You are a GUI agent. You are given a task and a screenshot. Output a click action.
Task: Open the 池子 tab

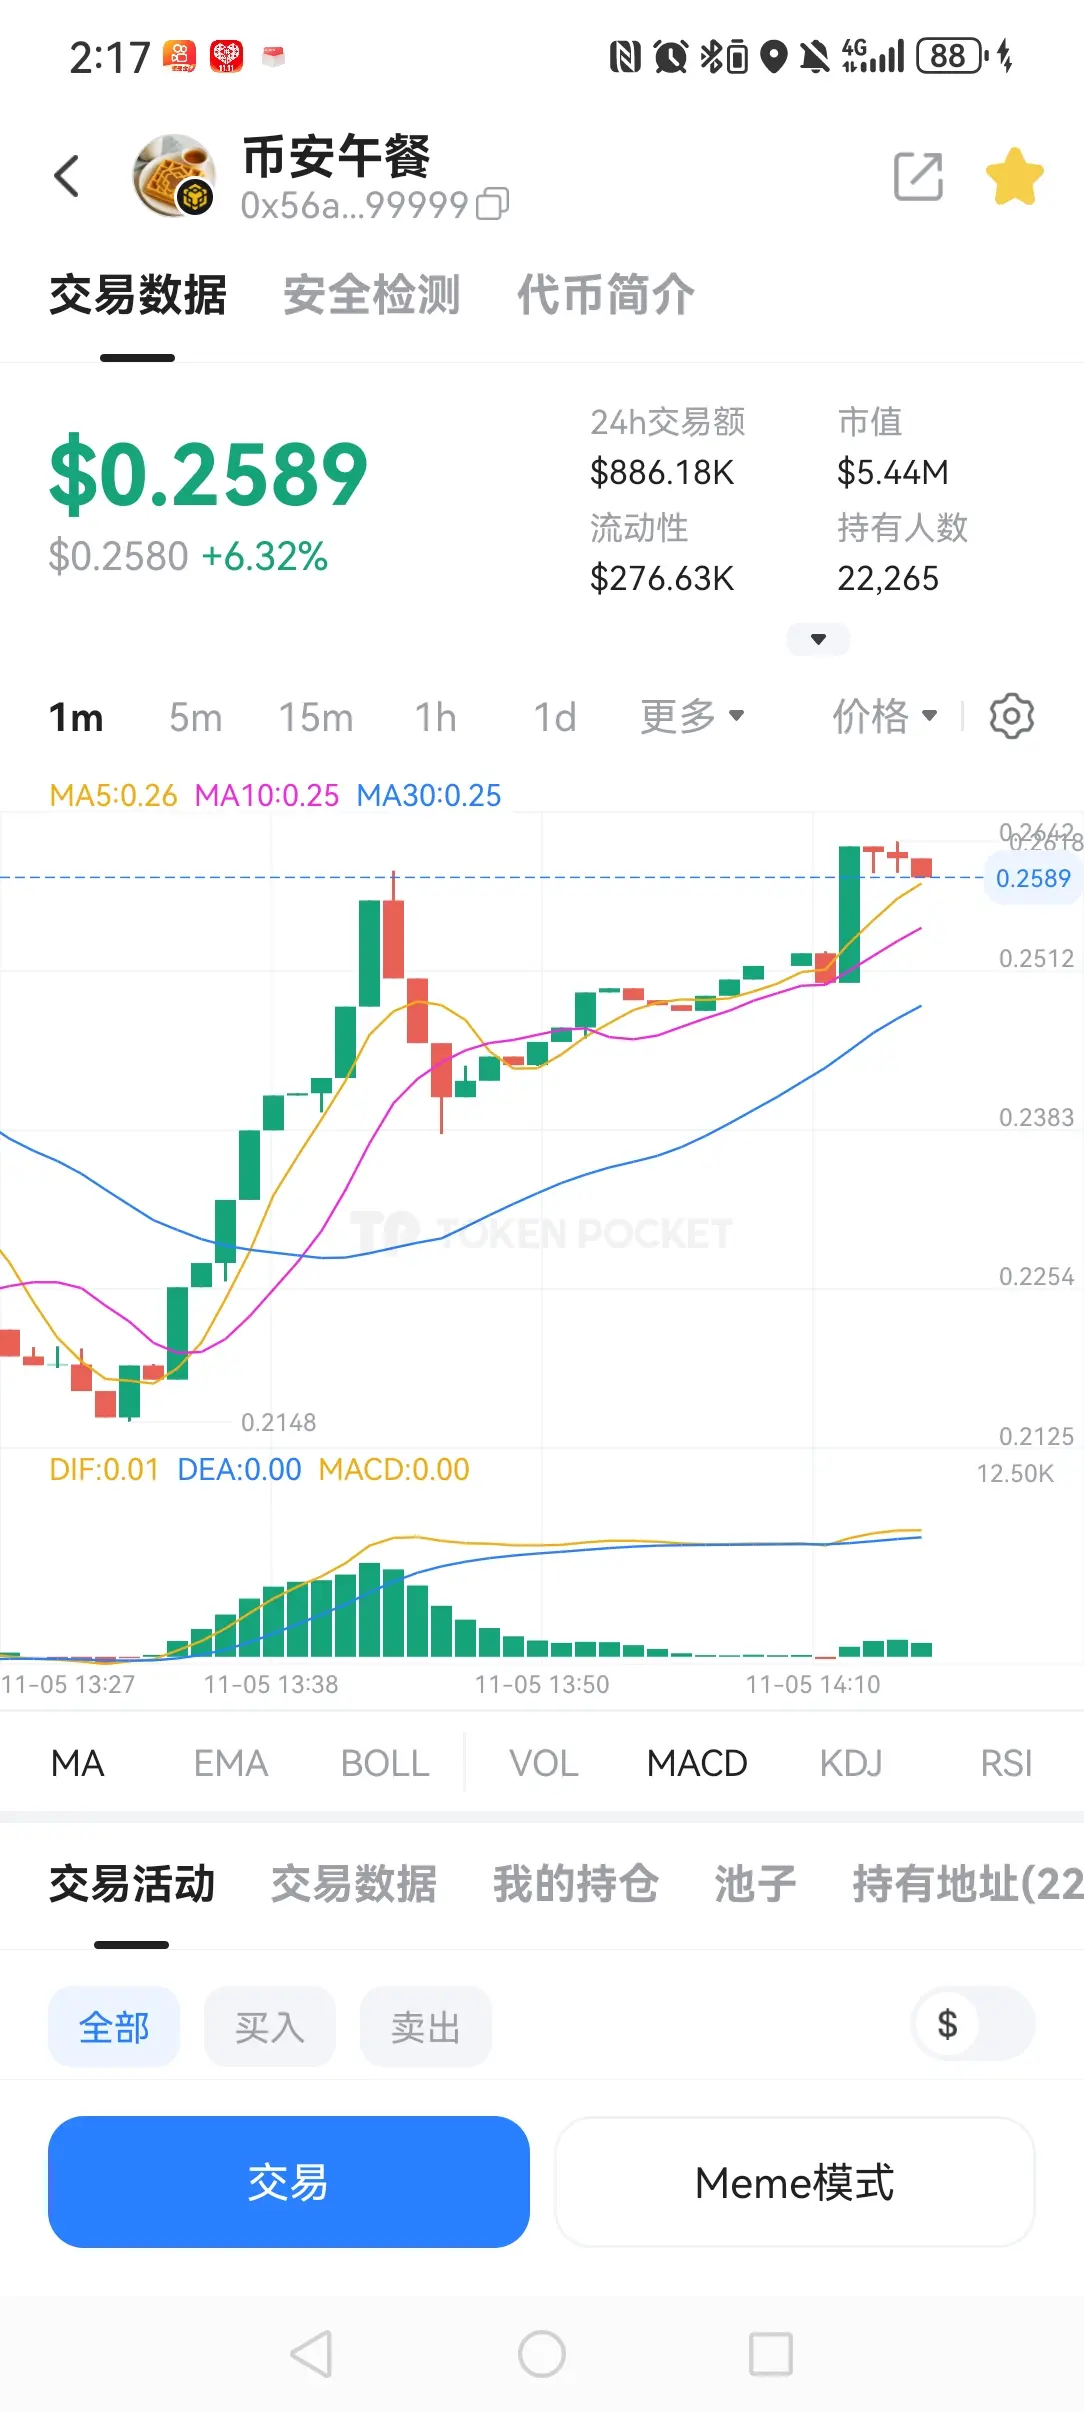756,1883
